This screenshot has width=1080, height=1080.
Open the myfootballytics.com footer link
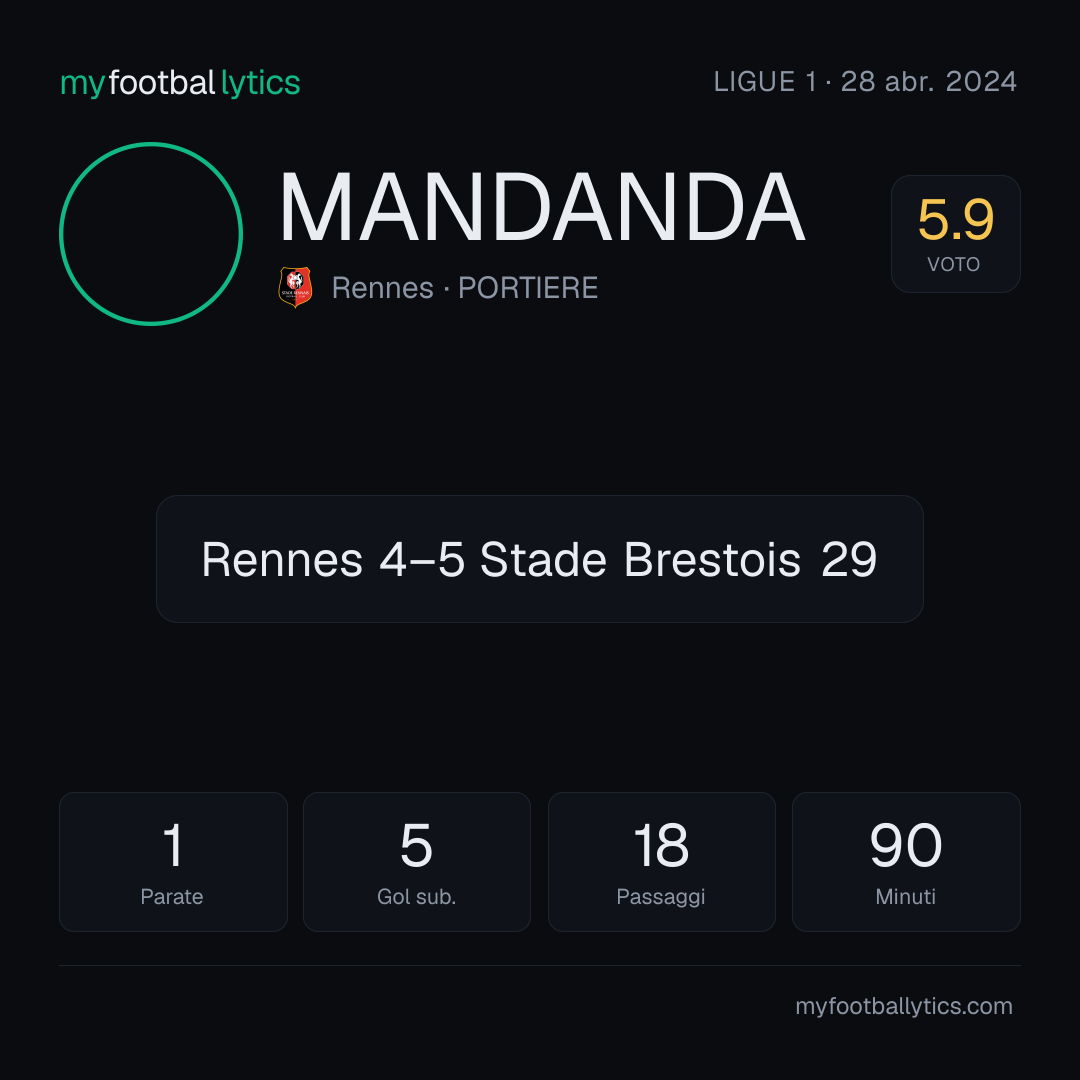click(x=904, y=1006)
